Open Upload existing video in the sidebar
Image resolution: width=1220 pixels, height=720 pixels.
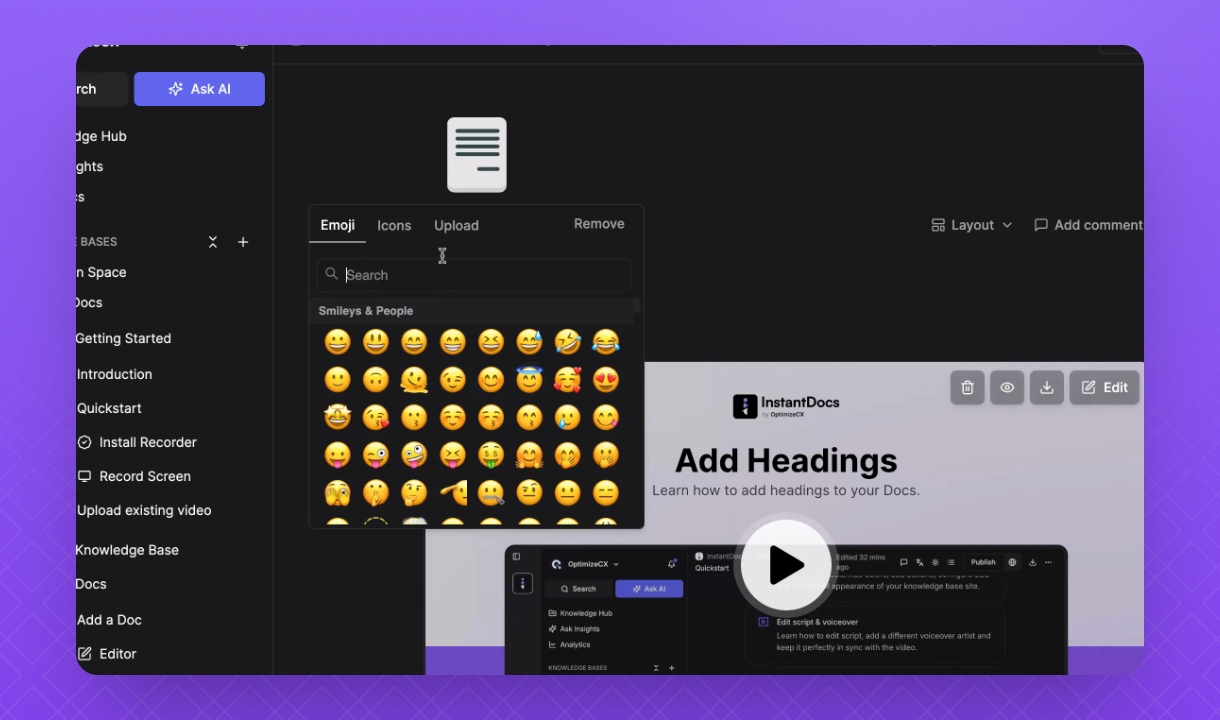144,510
